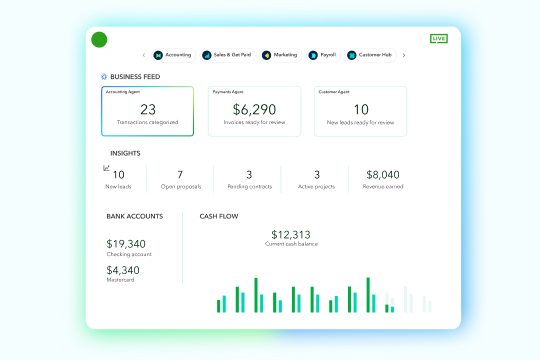
Task: Select $6,290 invoices ready for review
Action: coord(255,110)
